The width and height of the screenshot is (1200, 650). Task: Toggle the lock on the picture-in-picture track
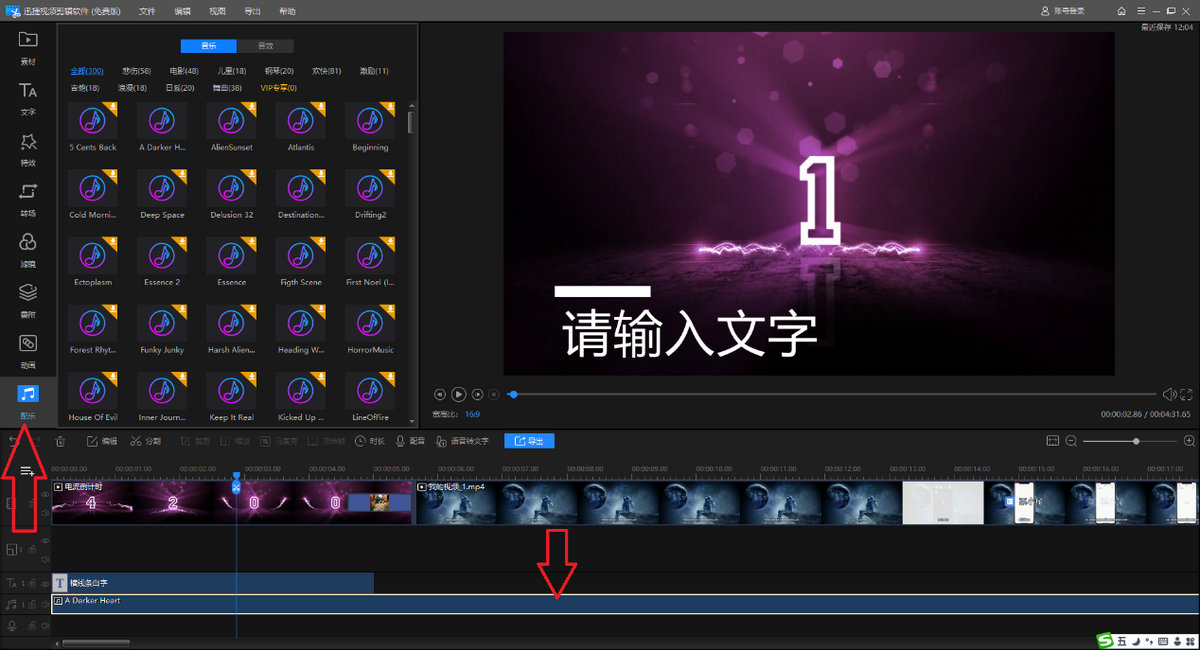click(31, 550)
